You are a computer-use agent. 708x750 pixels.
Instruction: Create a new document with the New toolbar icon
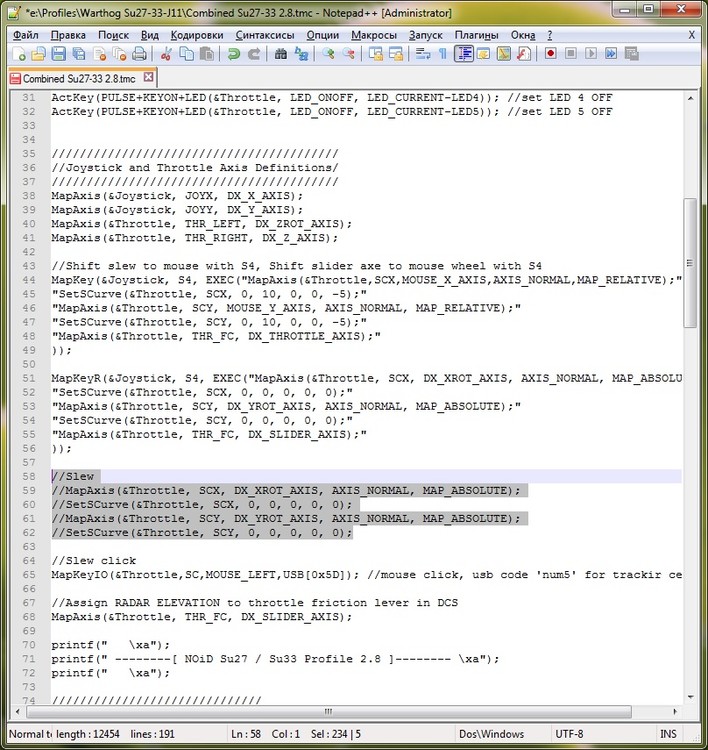pyautogui.click(x=19, y=54)
